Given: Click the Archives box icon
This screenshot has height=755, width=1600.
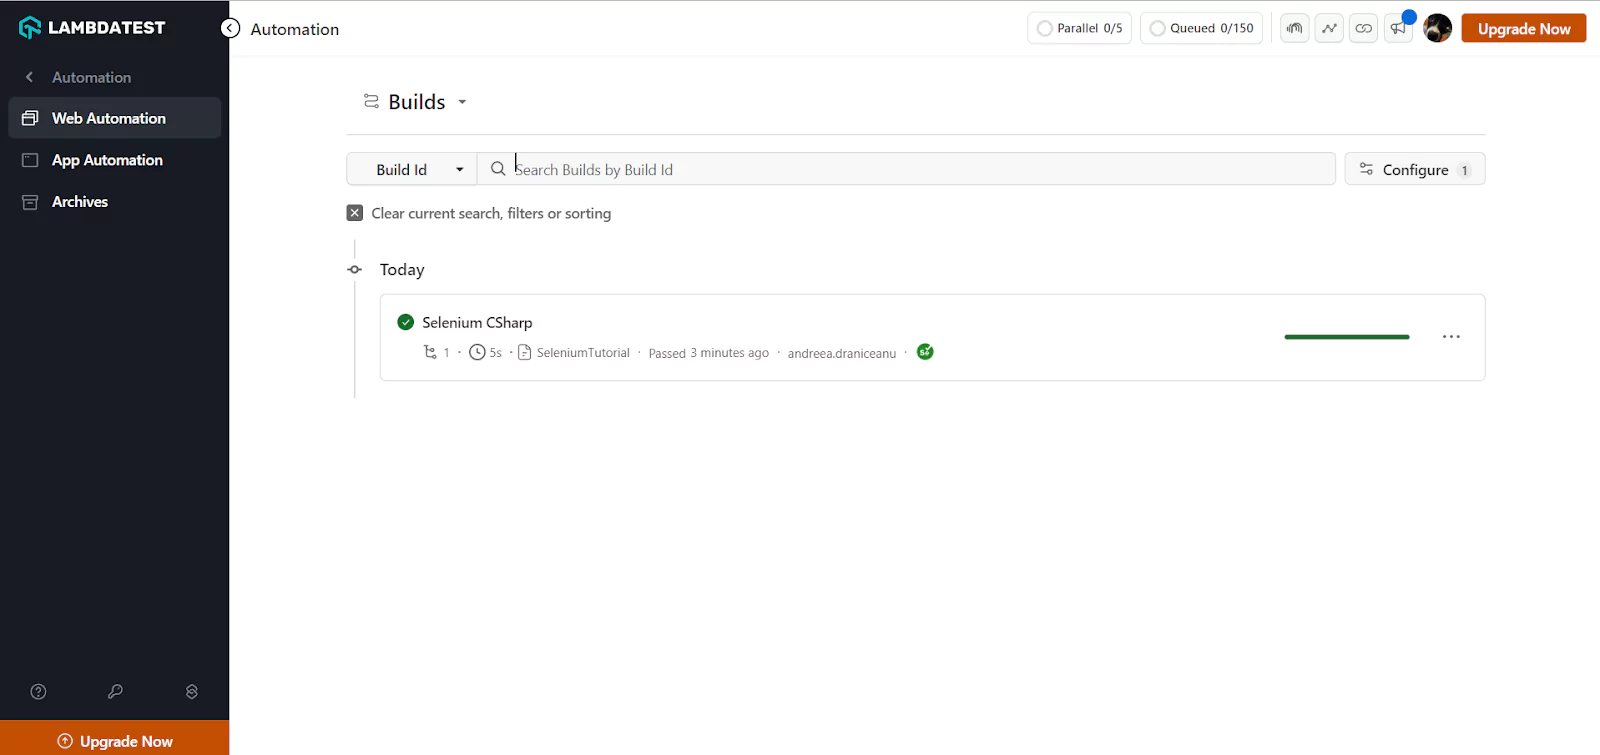Looking at the screenshot, I should click(x=30, y=202).
